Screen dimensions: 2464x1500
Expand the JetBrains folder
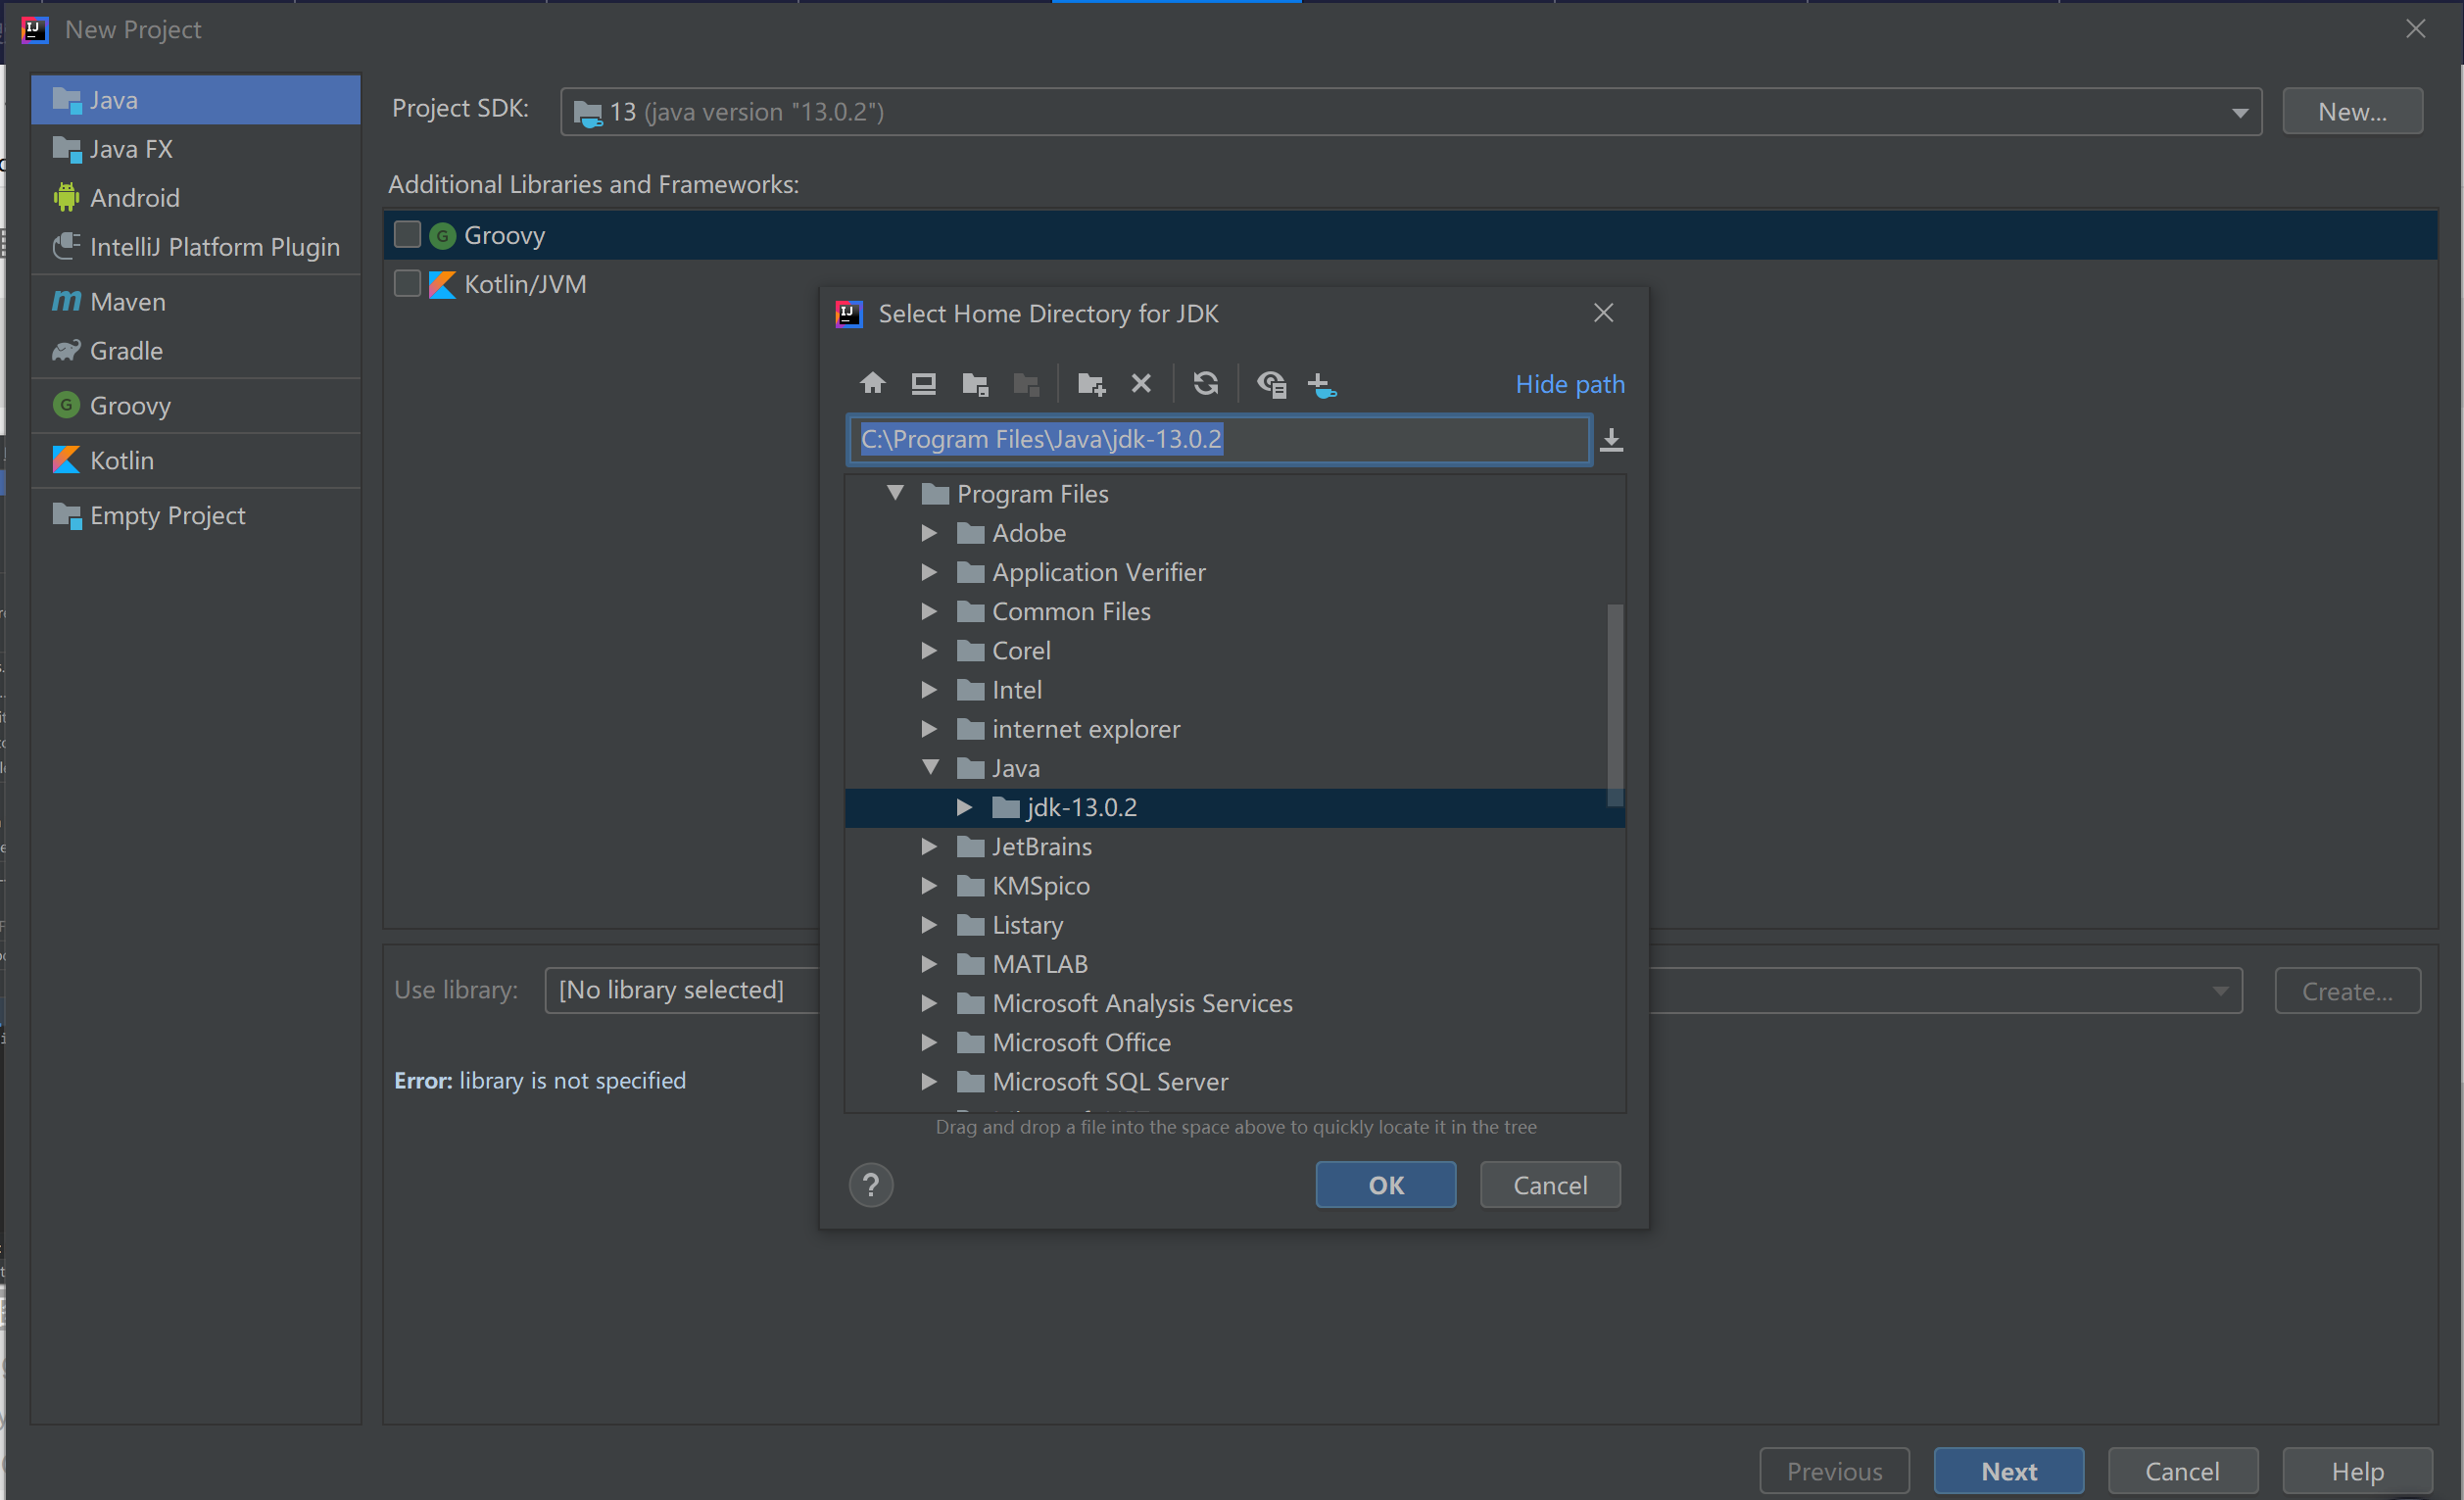929,846
